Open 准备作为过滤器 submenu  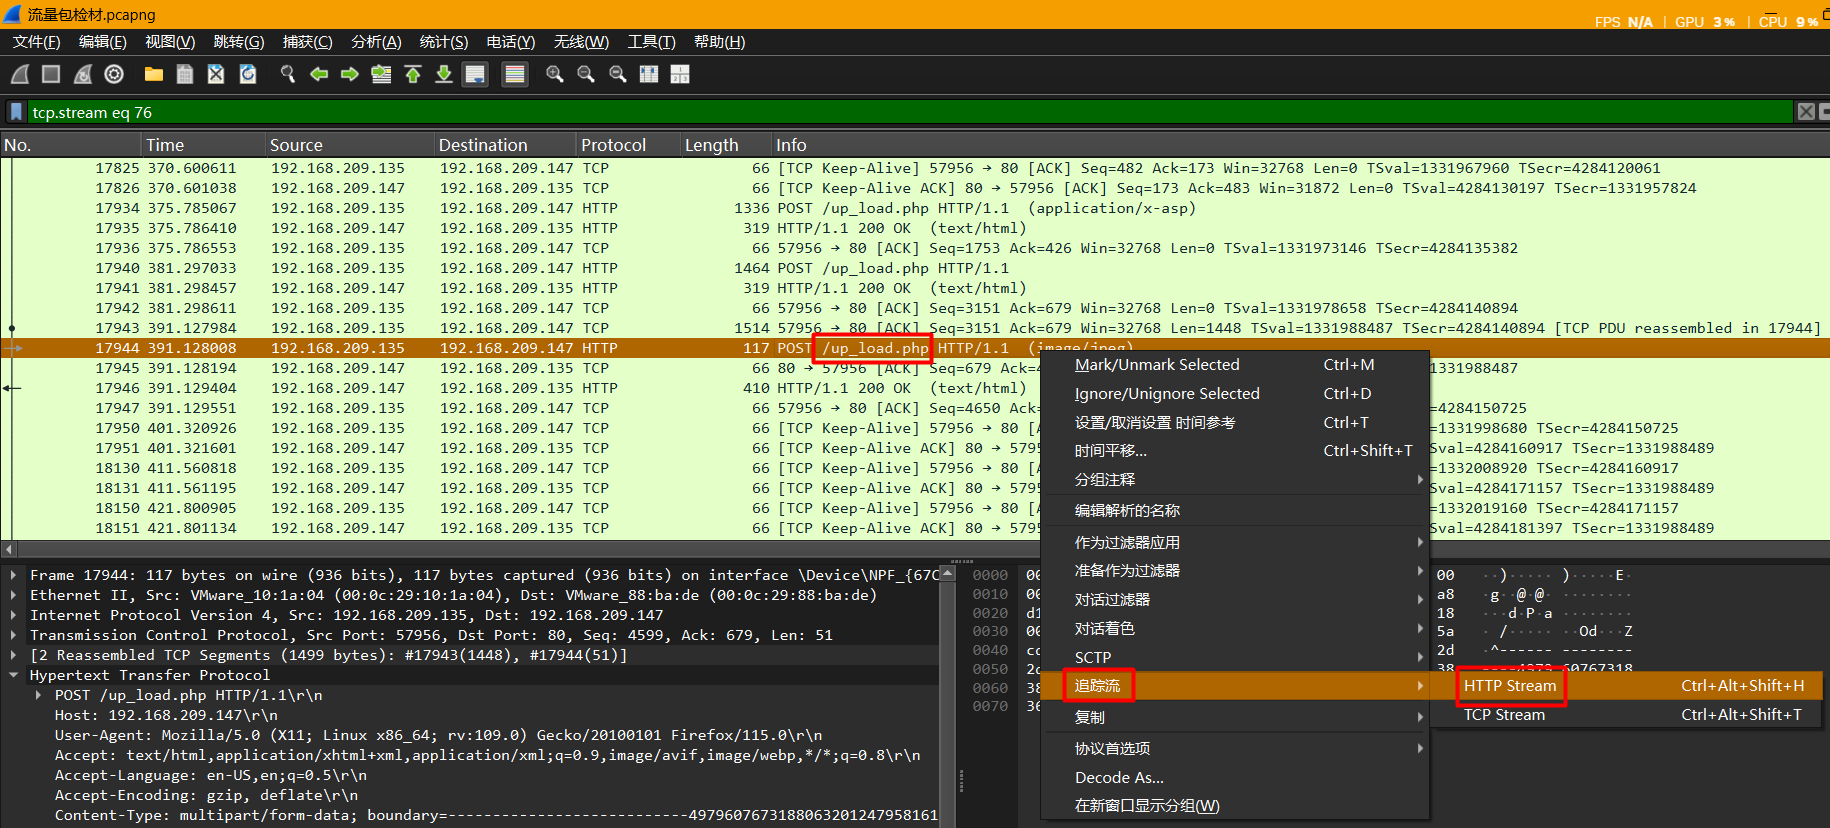pyautogui.click(x=1235, y=571)
